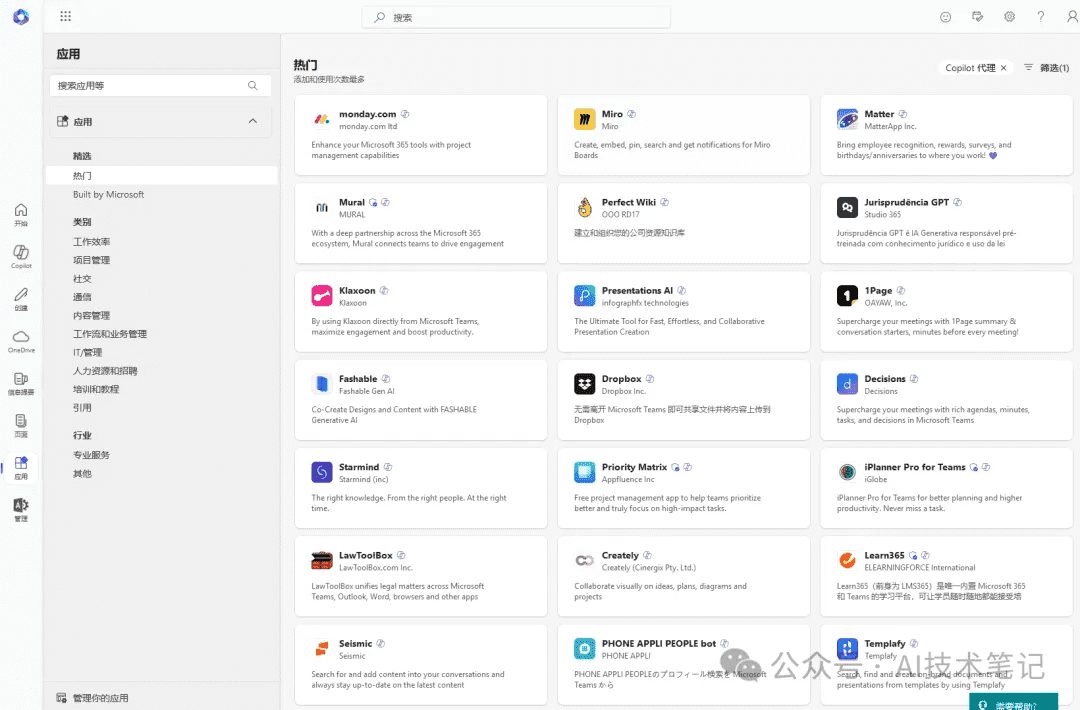This screenshot has height=710, width=1080.
Task: Select Built by Microsoft in sidebar
Action: tap(108, 194)
